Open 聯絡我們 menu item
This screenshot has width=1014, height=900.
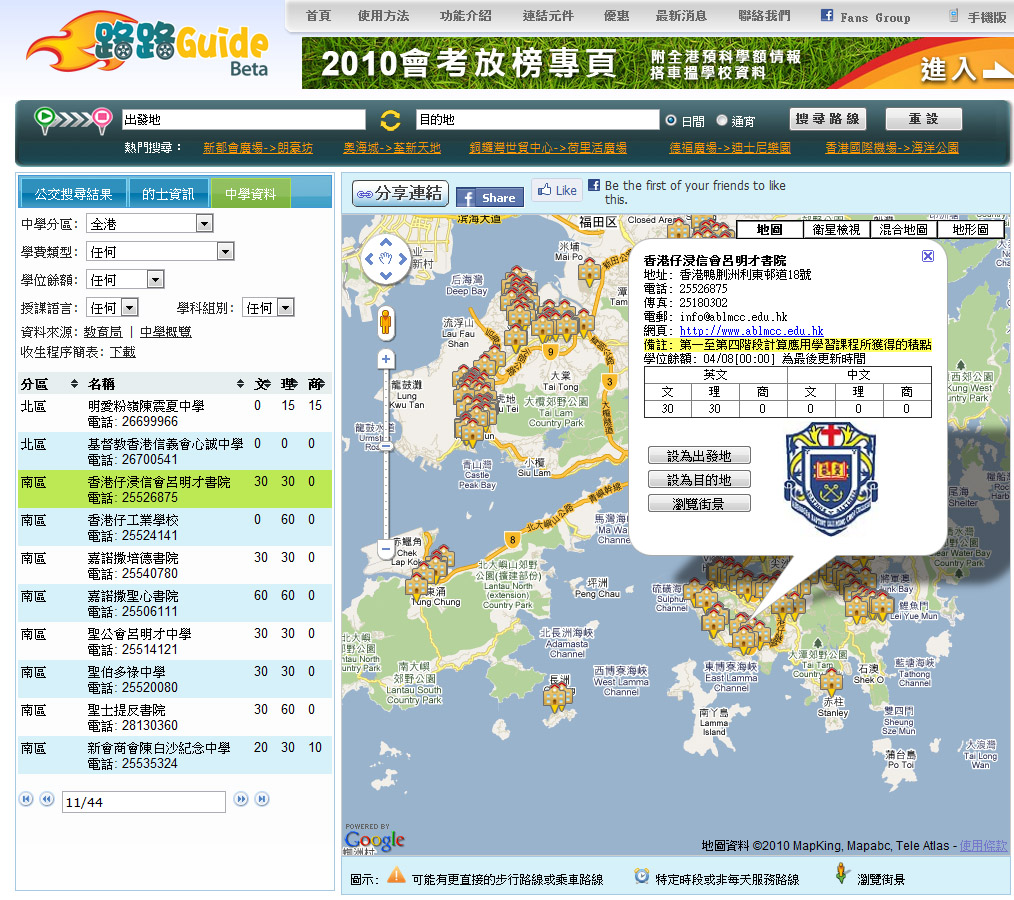(x=764, y=16)
